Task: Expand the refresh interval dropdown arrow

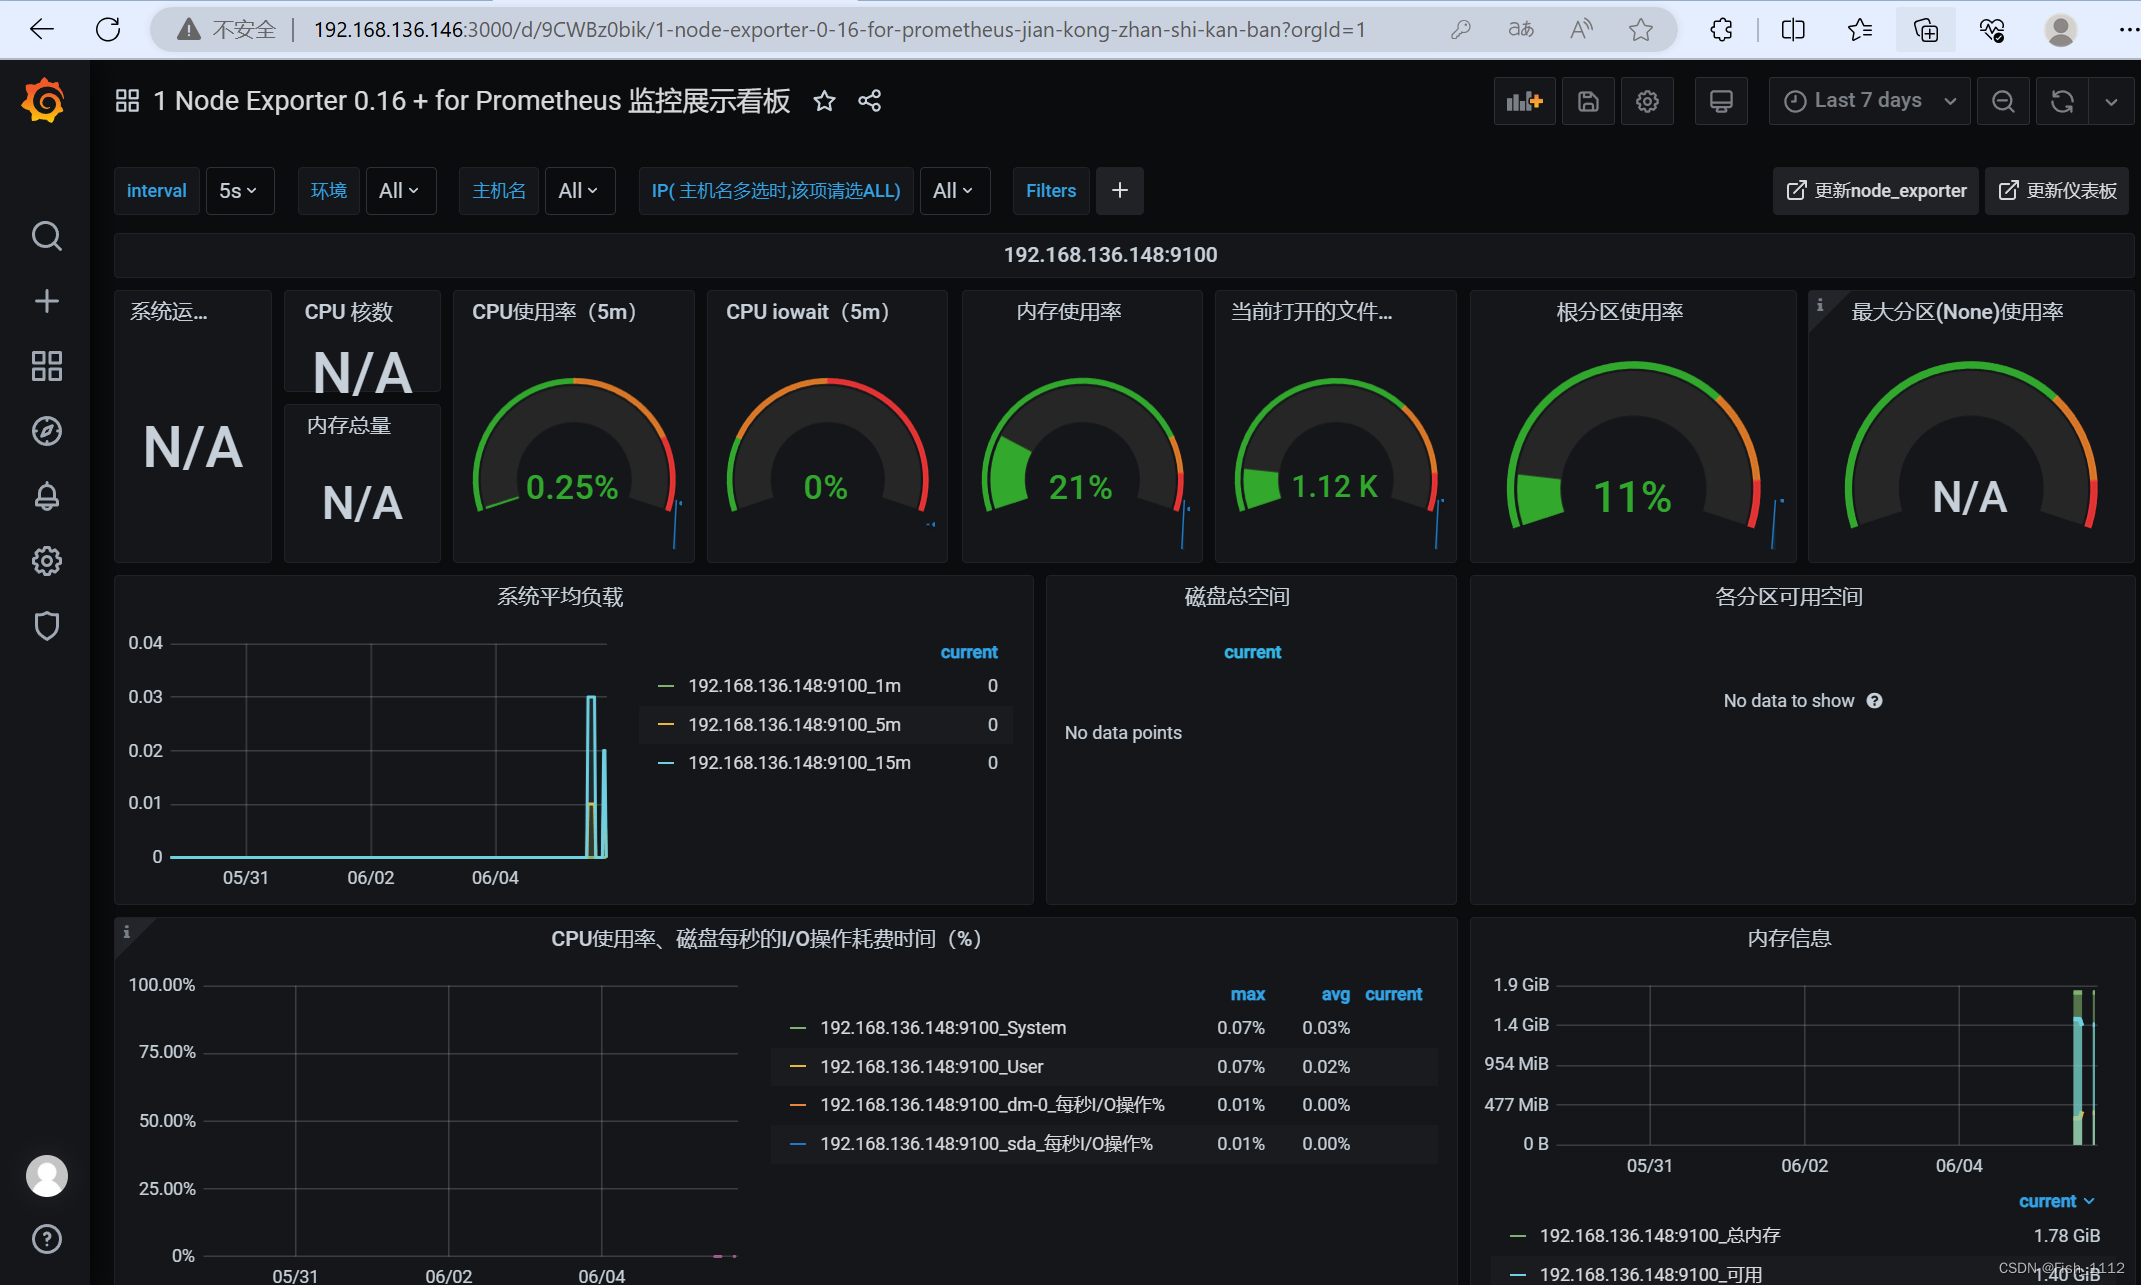Action: [2111, 101]
